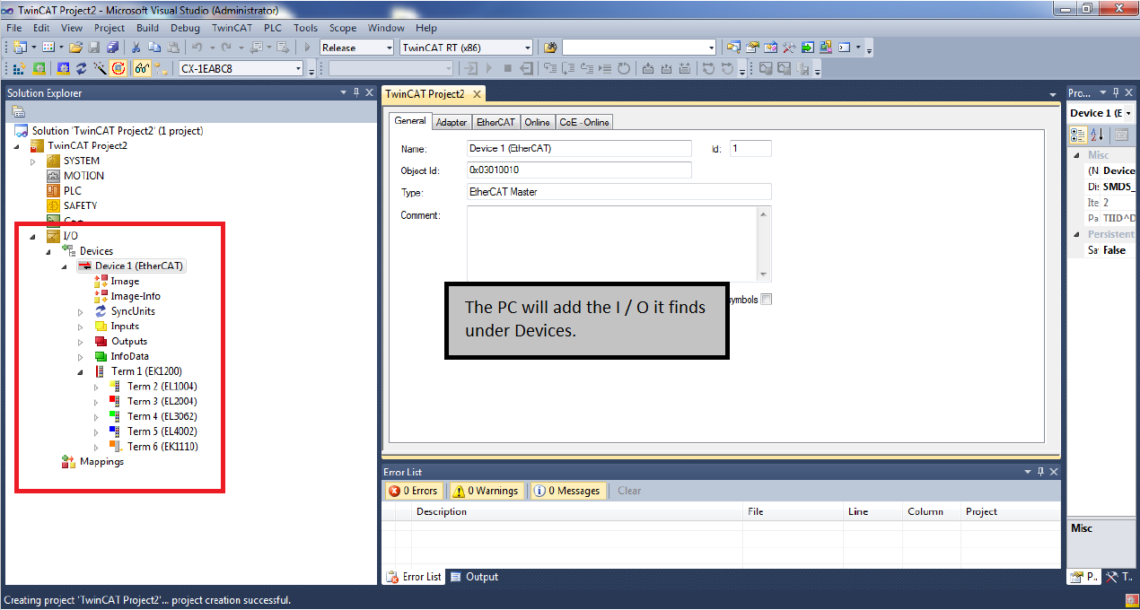This screenshot has width=1140, height=610.
Task: Click the Toggle Free Run State icon
Action: coord(119,68)
